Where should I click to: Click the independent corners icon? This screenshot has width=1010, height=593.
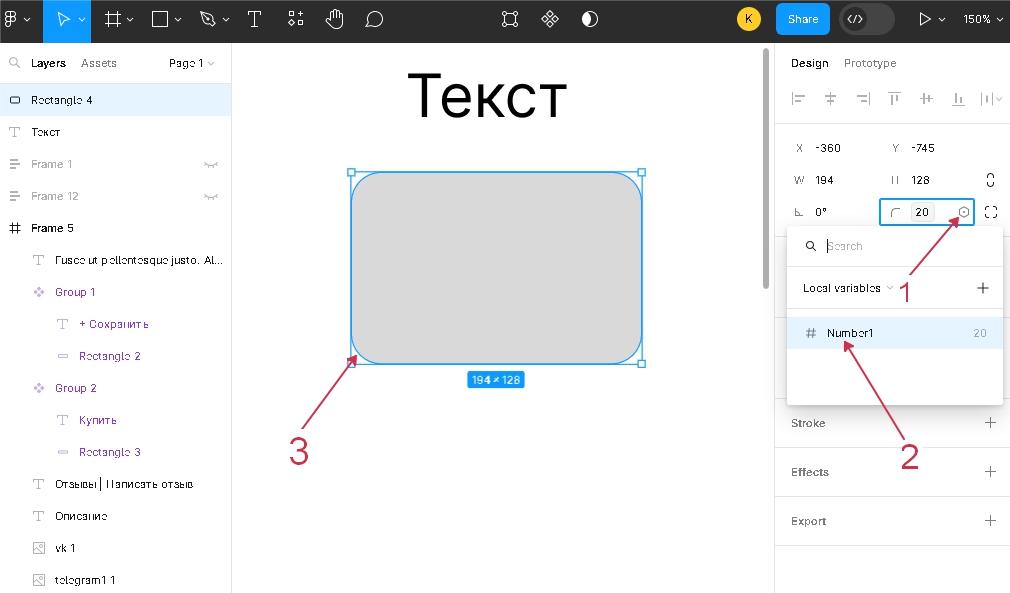tap(990, 212)
